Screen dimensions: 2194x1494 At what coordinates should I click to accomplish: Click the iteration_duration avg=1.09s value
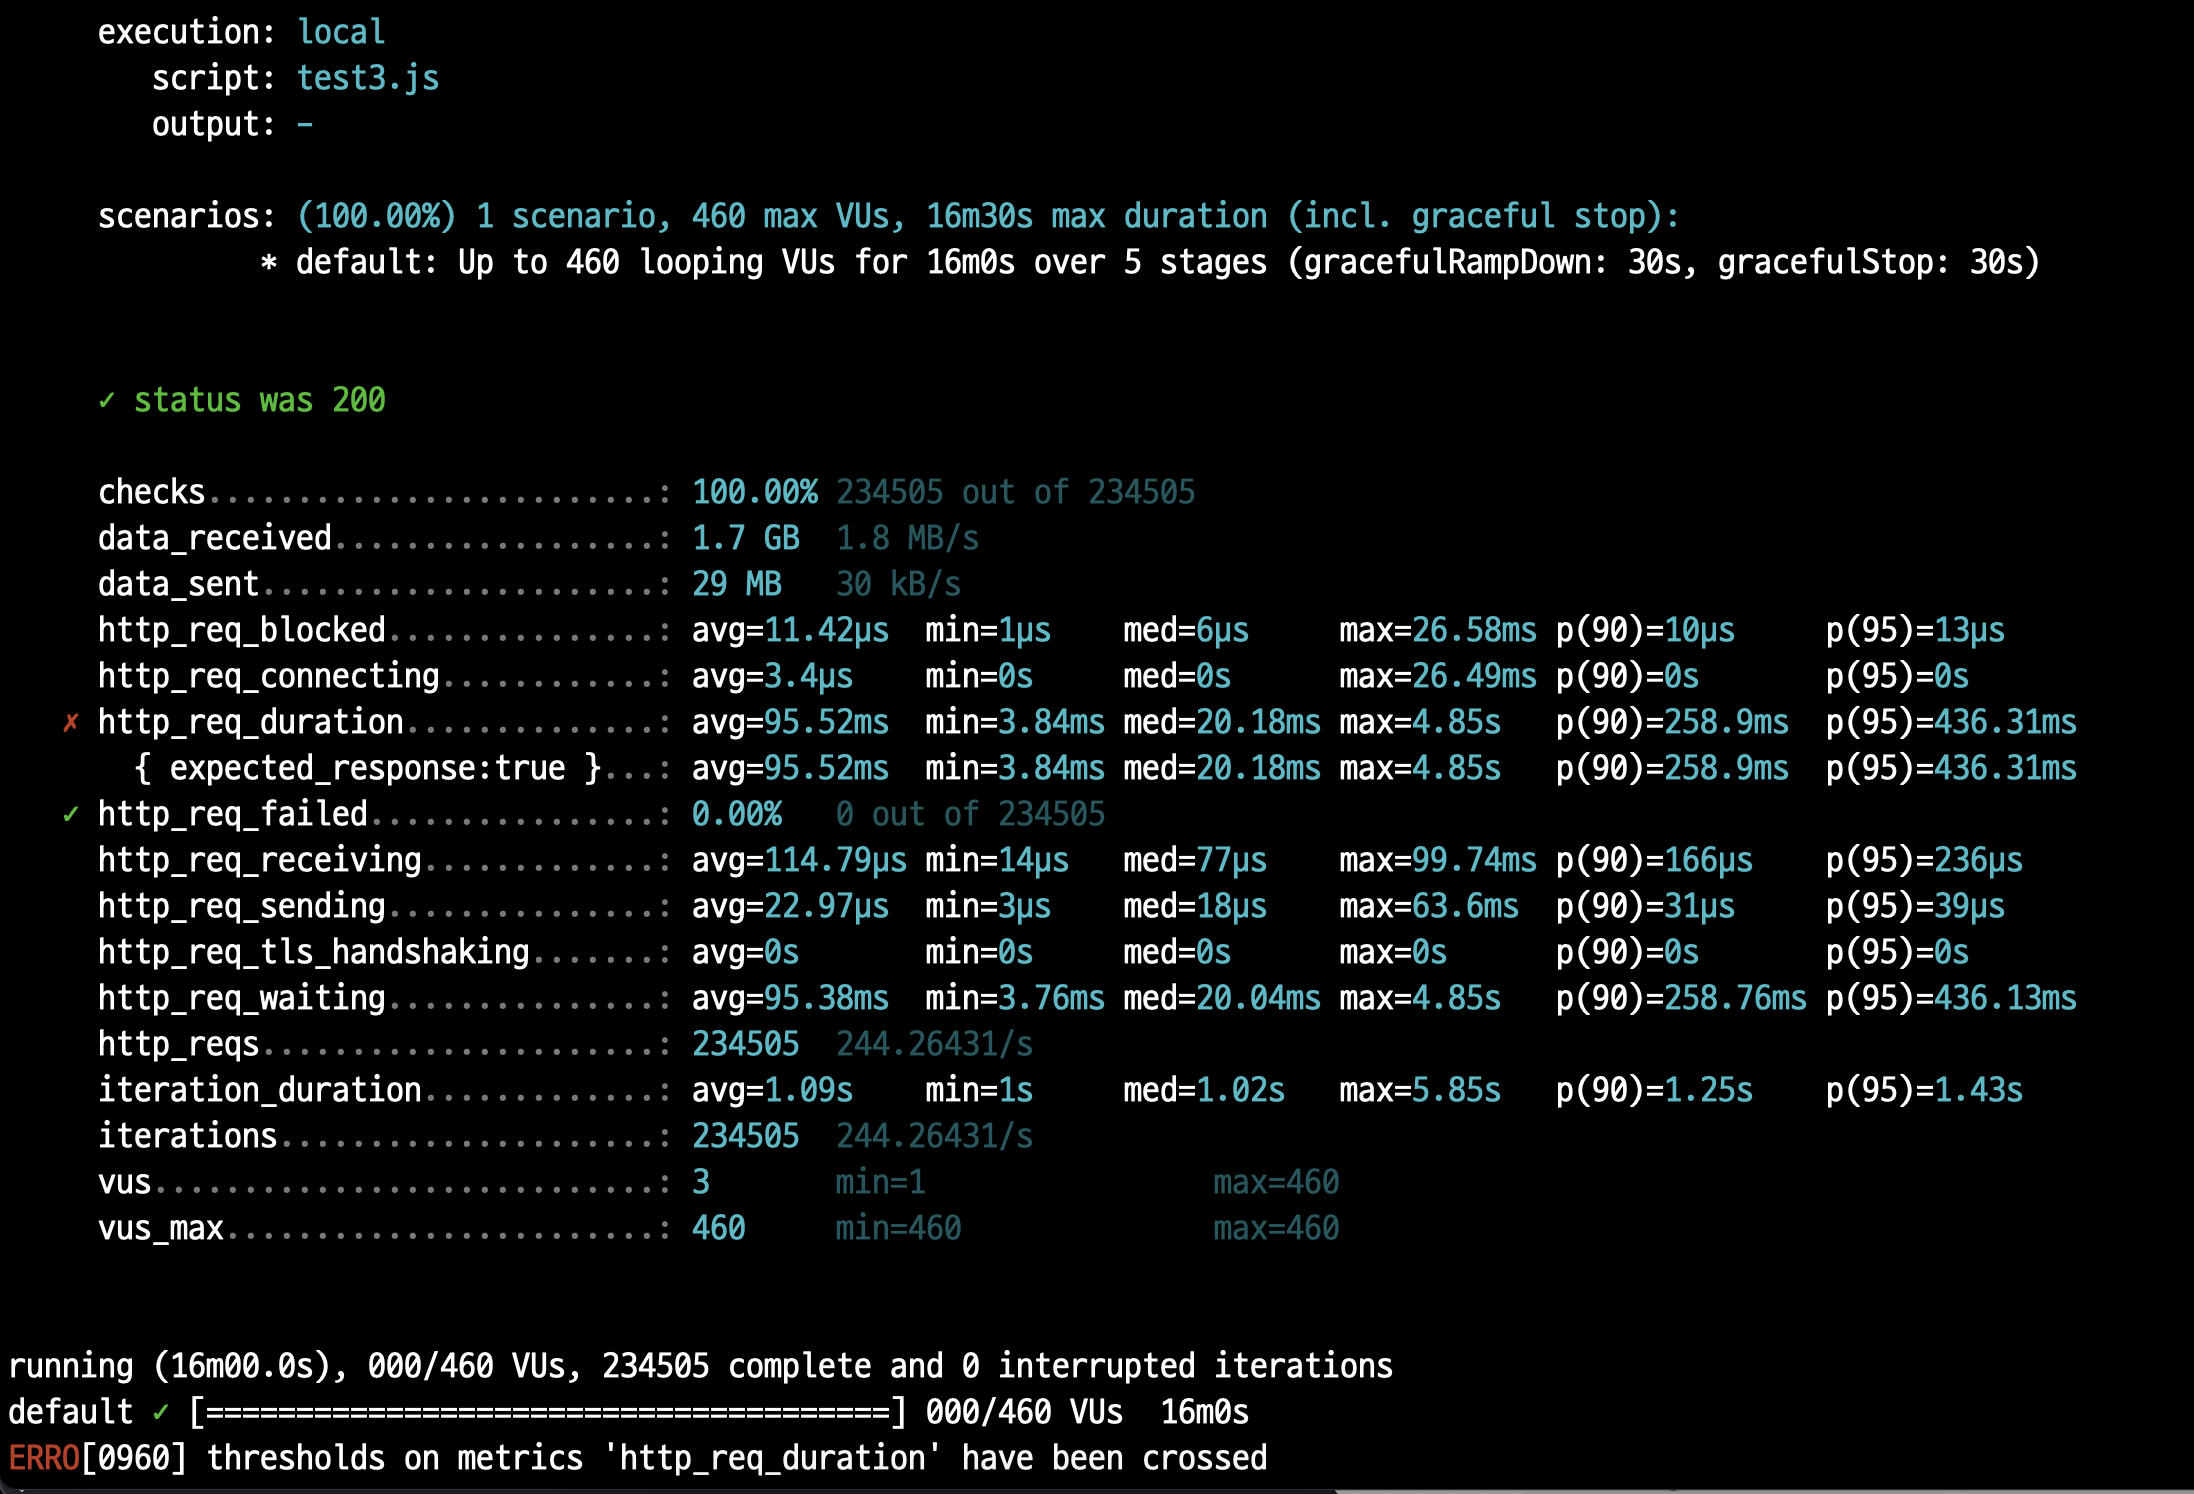pyautogui.click(x=772, y=1090)
